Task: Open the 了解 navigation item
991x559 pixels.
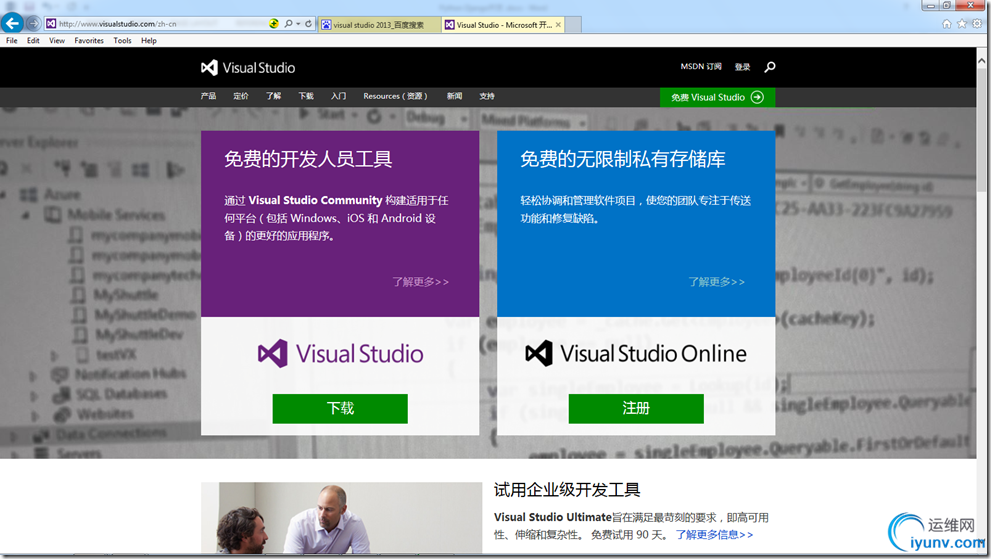Action: pyautogui.click(x=273, y=96)
